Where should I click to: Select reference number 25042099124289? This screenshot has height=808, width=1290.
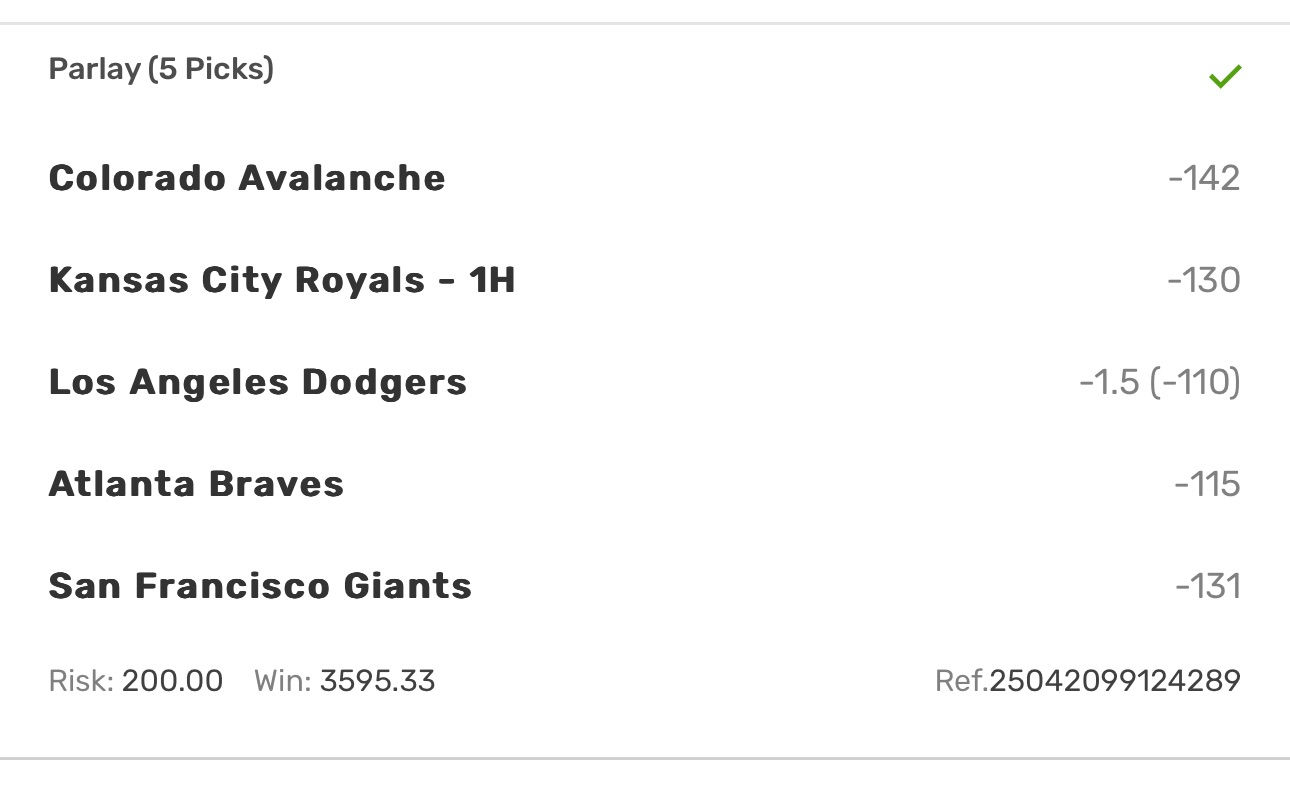coord(1114,682)
